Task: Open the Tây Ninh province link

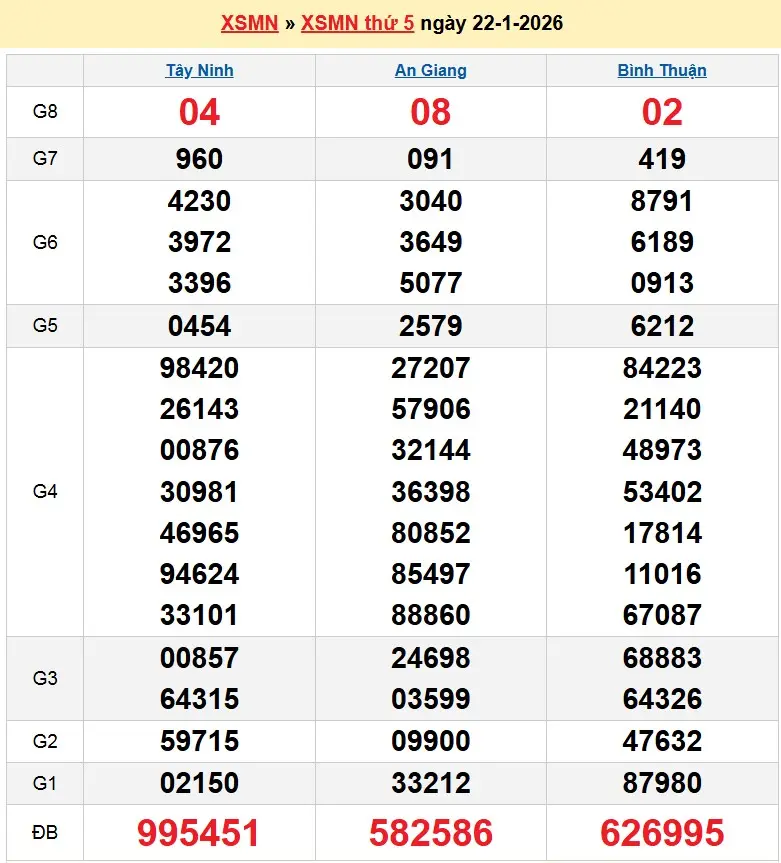Action: click(x=199, y=70)
